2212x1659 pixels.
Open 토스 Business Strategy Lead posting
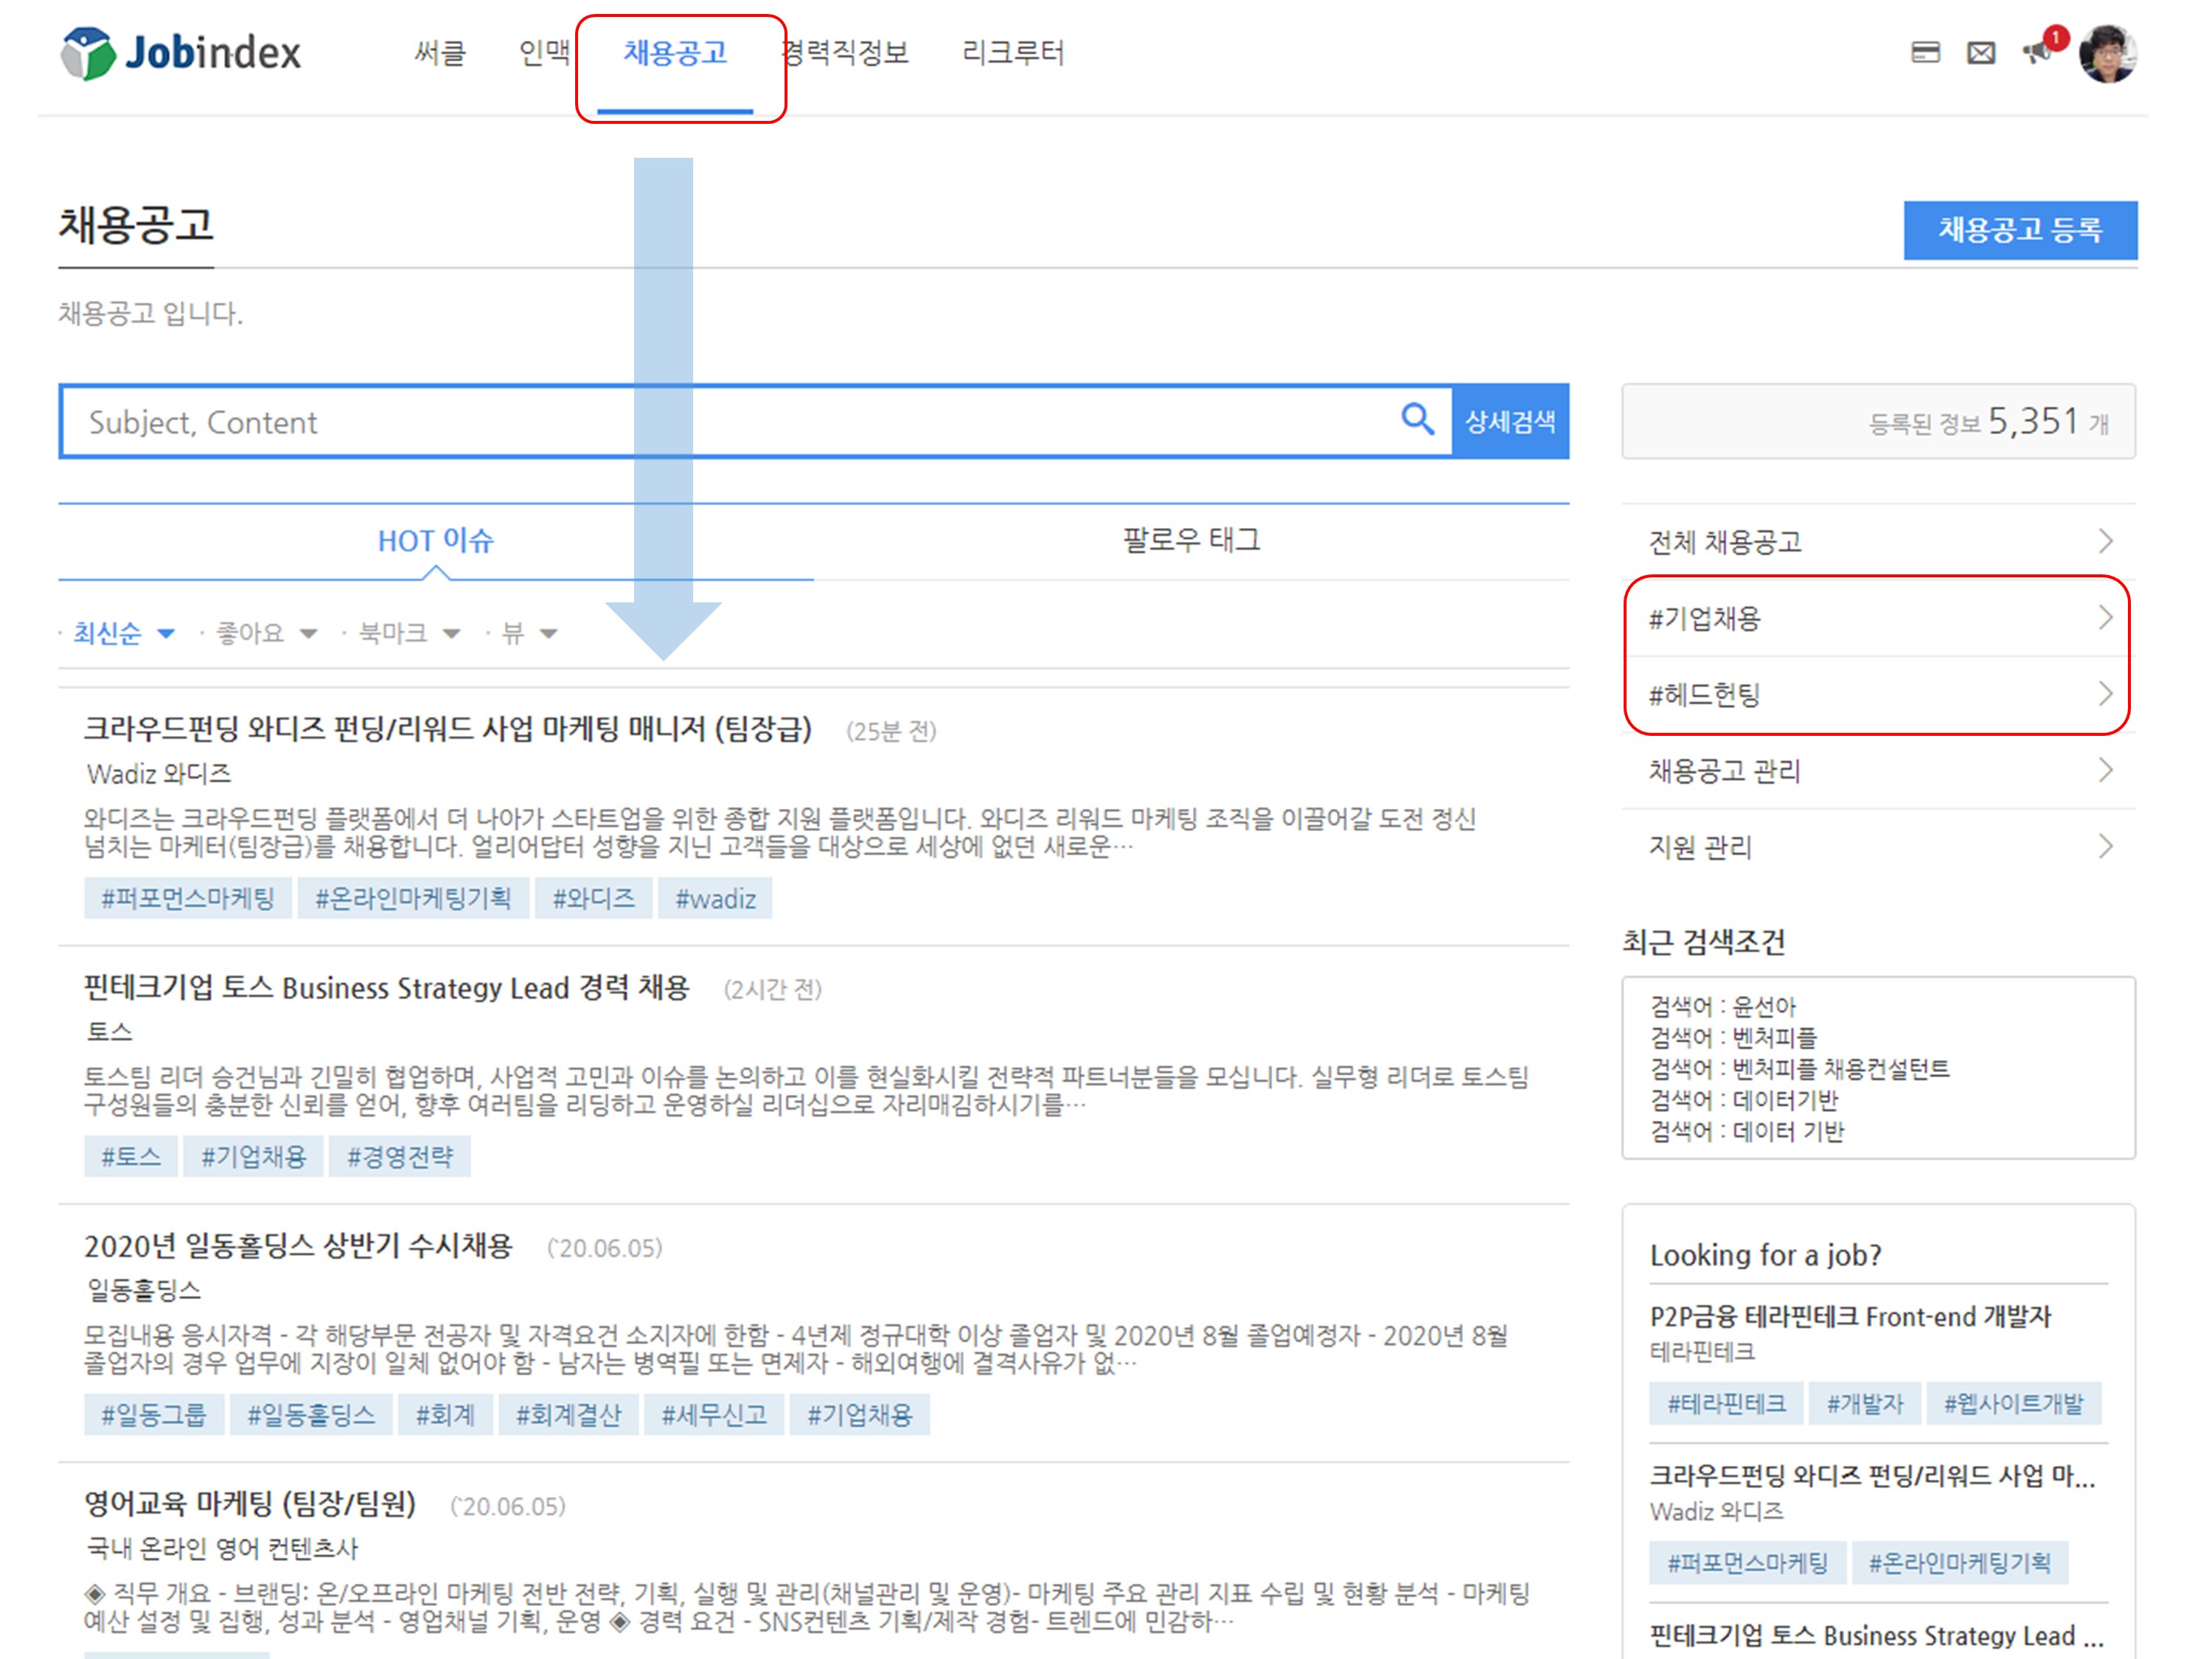coord(386,988)
